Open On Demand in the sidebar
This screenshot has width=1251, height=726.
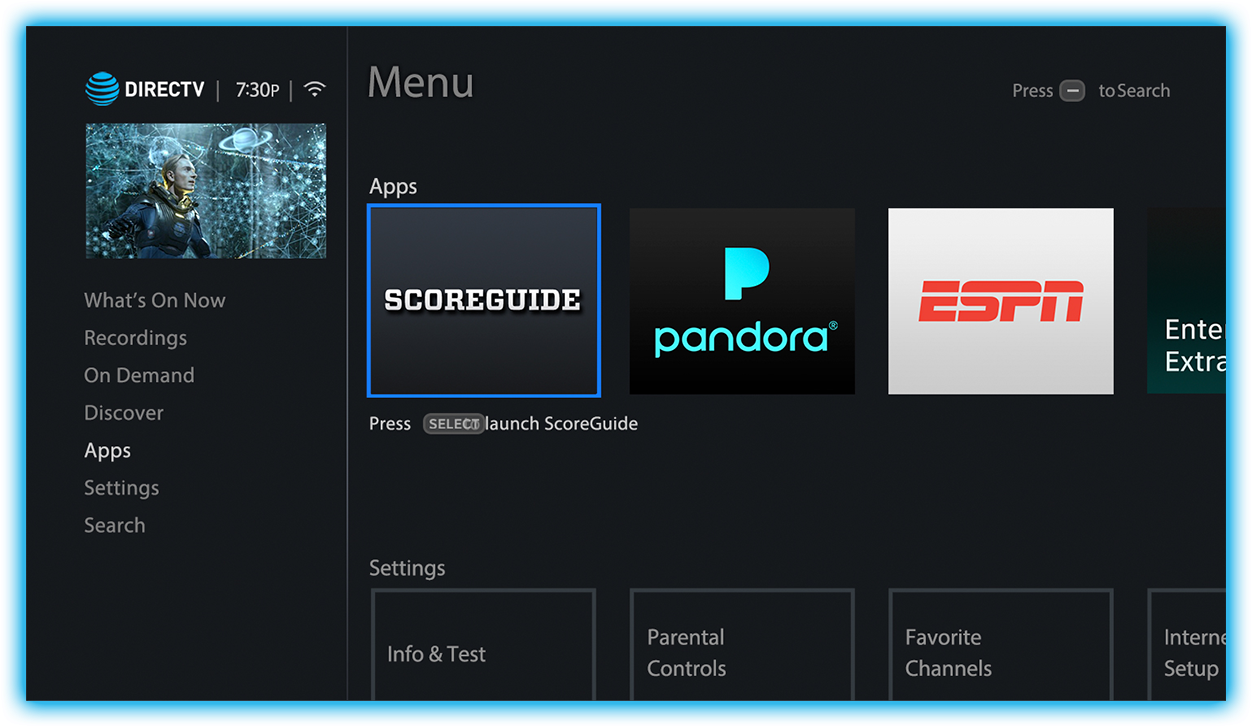[139, 375]
